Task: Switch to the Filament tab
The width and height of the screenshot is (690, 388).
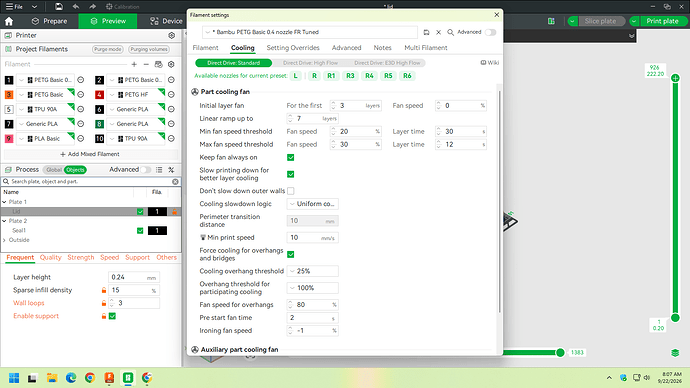Action: click(x=205, y=48)
